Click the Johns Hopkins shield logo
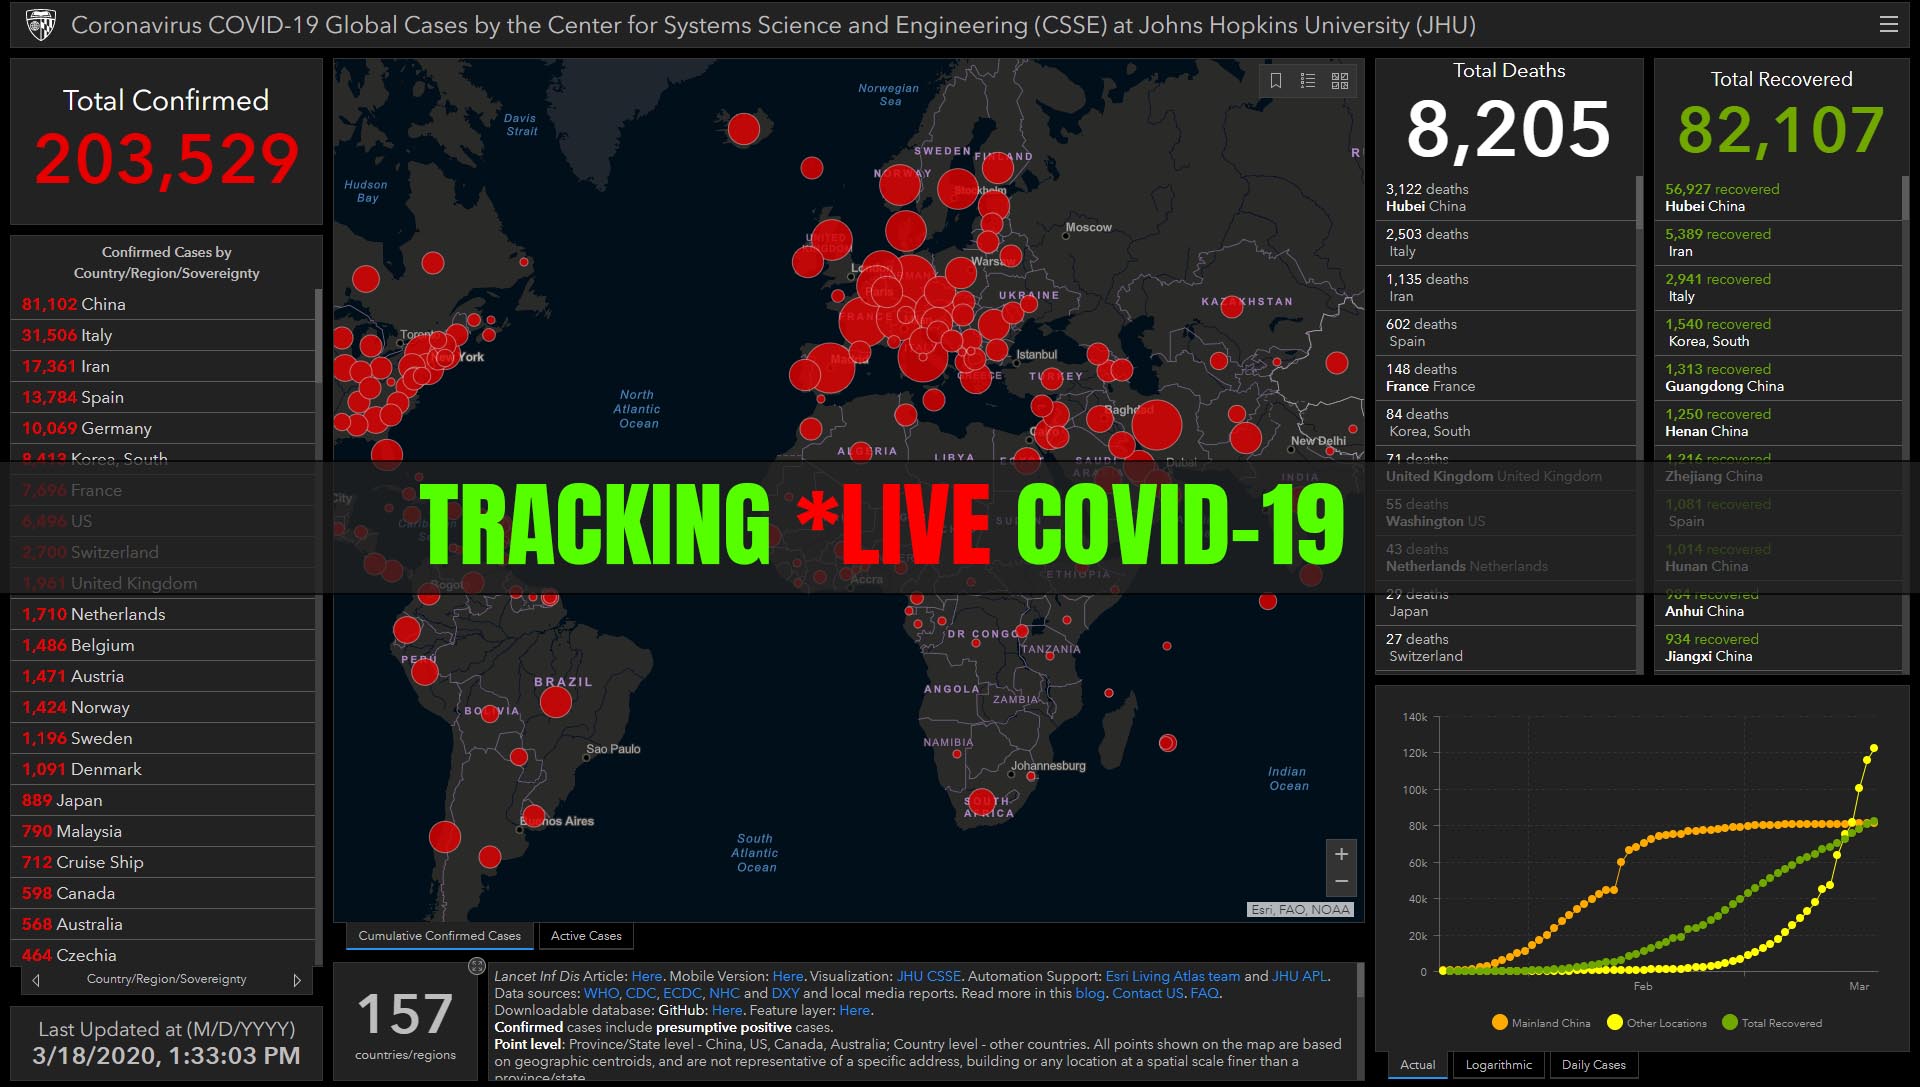 [41, 24]
